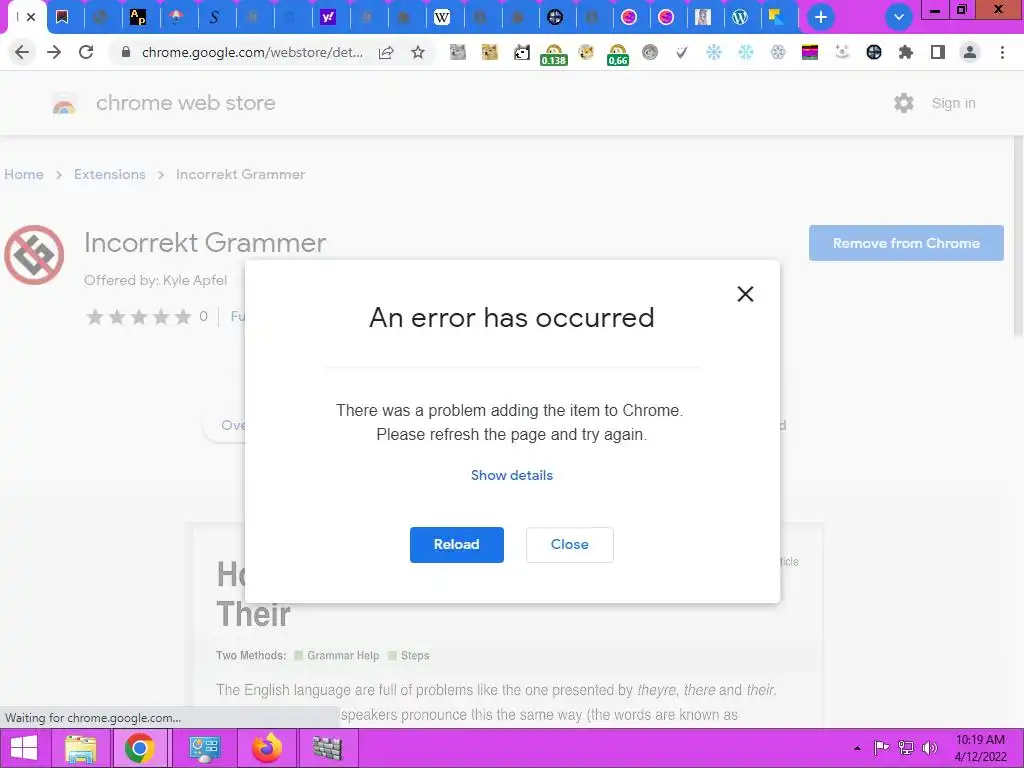Click the star rating row
The height and width of the screenshot is (768, 1024).
[x=138, y=317]
